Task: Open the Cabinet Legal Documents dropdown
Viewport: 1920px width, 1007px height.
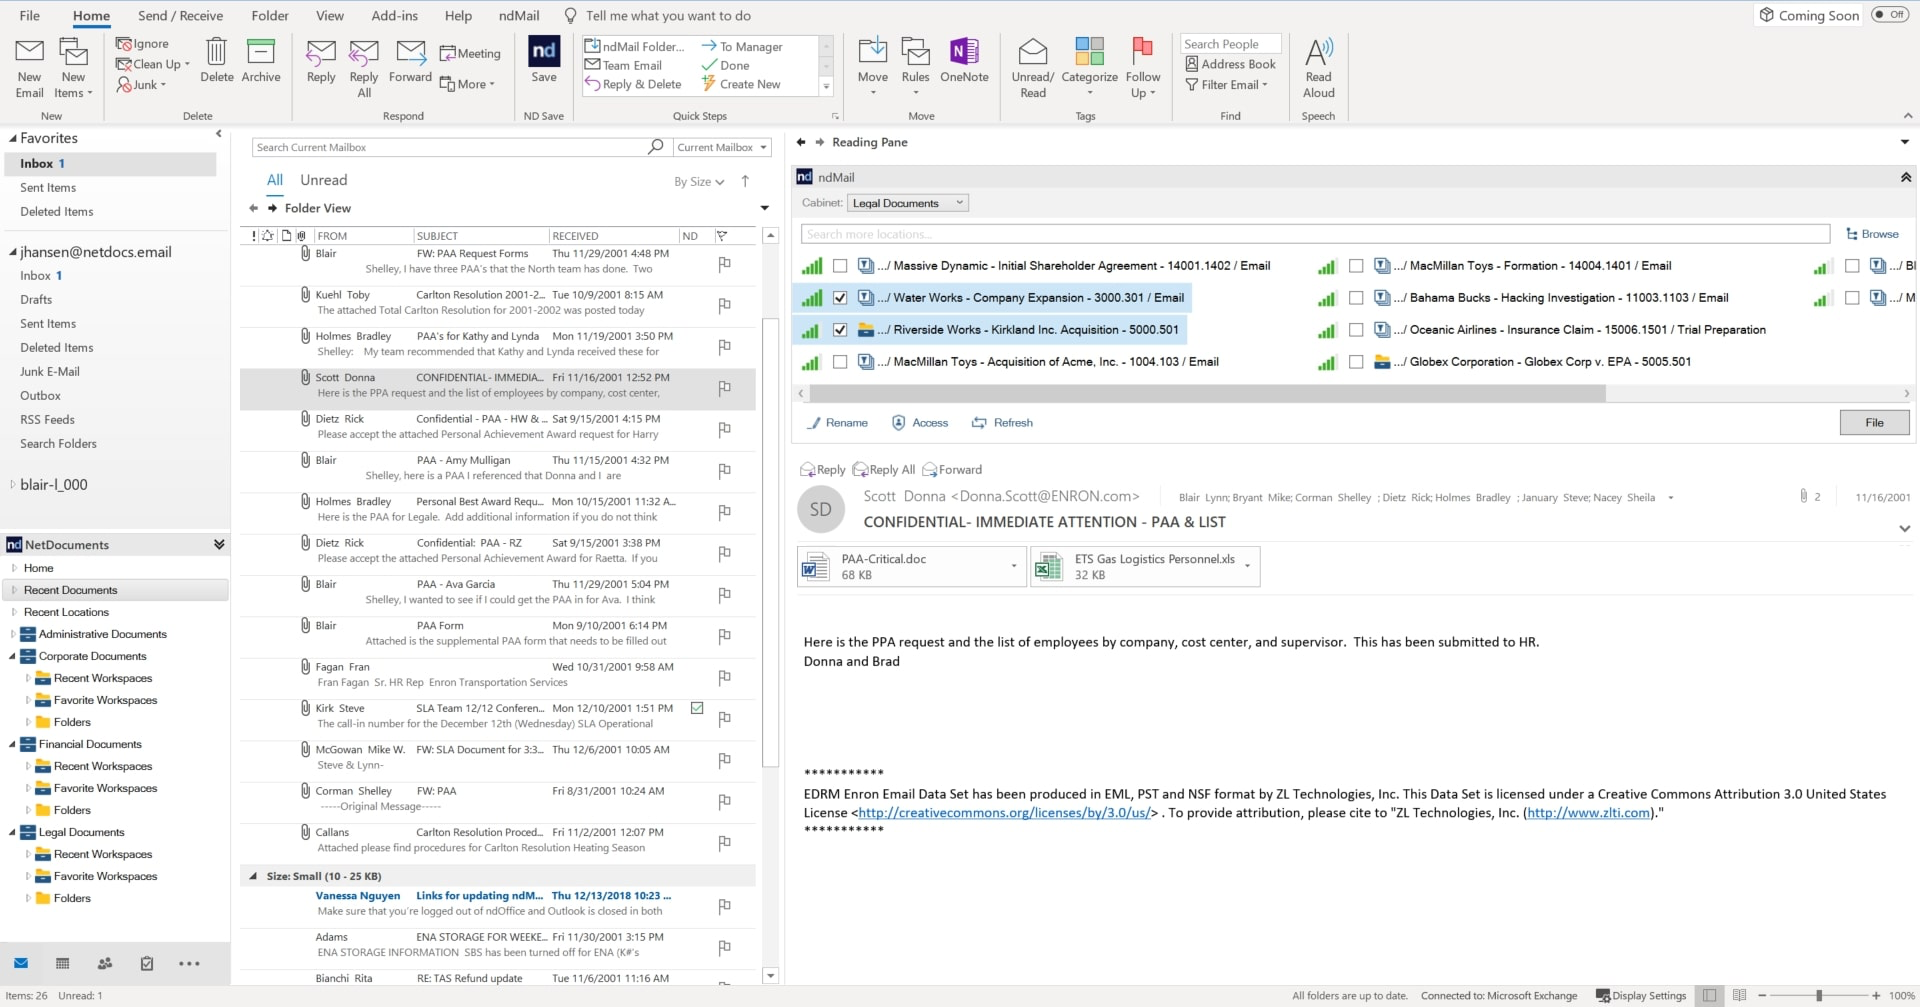Action: 908,203
